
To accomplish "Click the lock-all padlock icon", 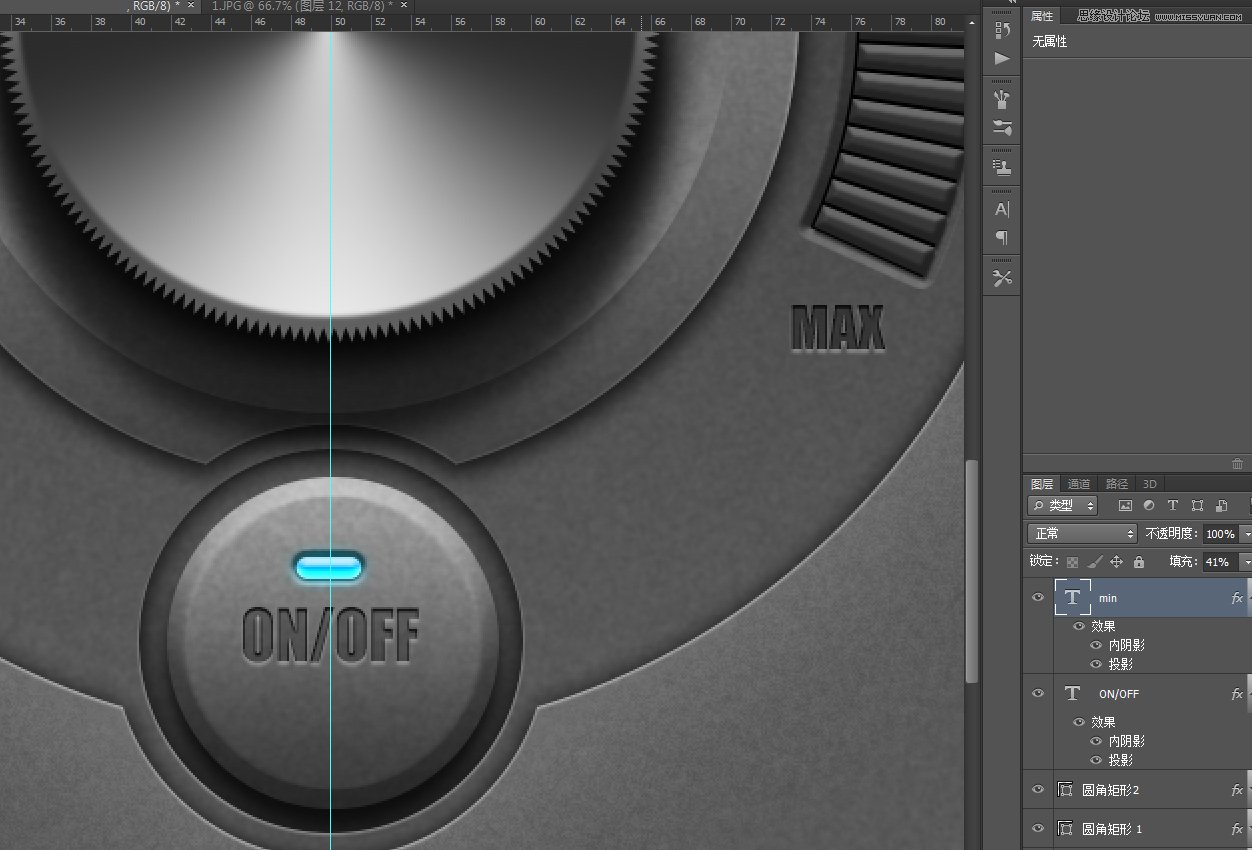I will (1139, 562).
